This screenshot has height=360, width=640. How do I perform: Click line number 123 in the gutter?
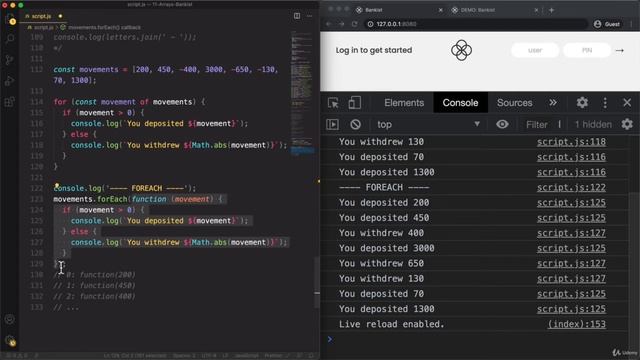(x=37, y=199)
